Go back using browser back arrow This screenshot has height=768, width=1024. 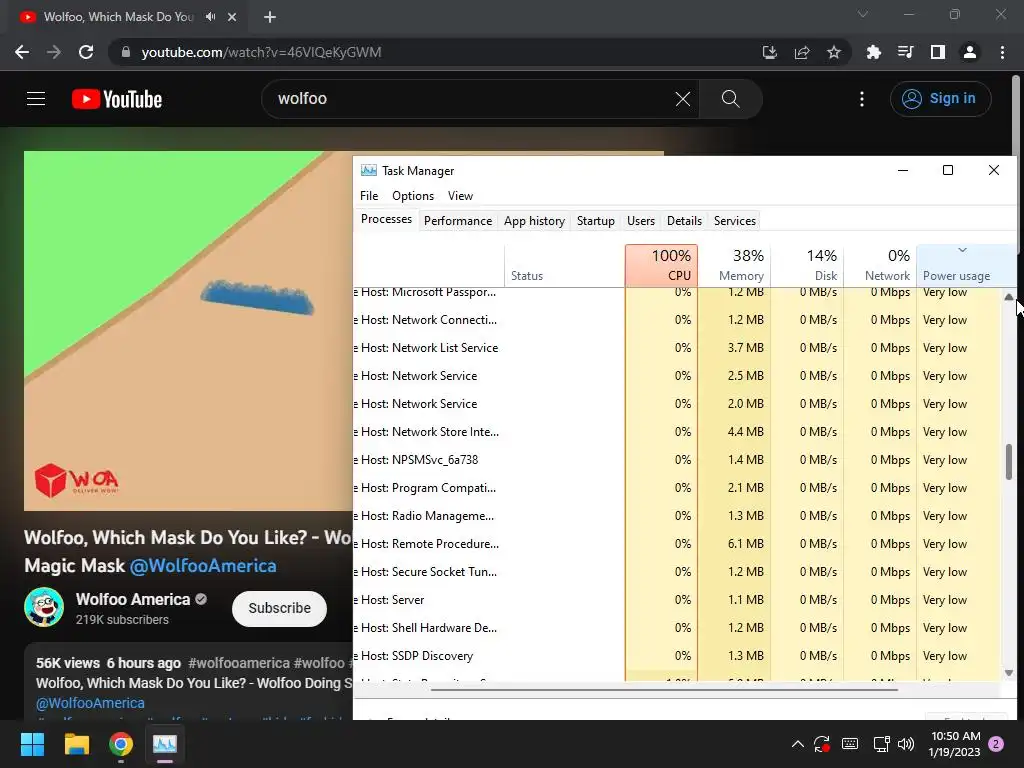pos(22,52)
